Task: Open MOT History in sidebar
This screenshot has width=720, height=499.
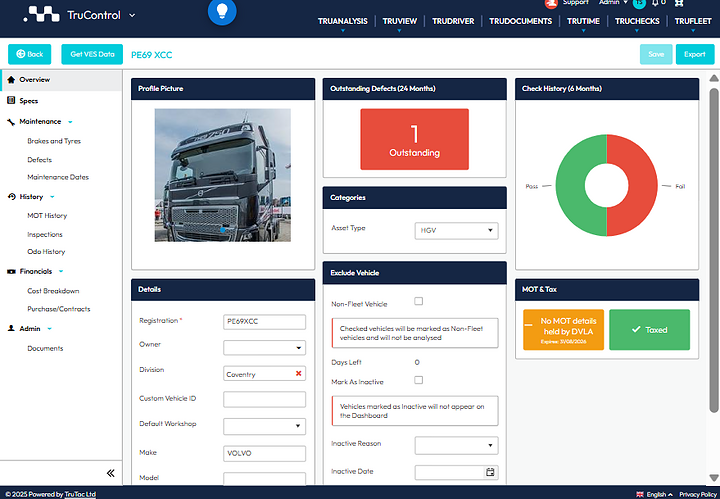Action: 47,216
